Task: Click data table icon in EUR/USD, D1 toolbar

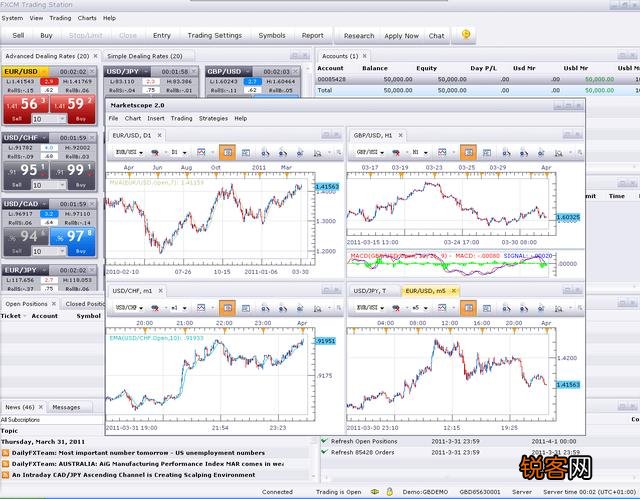Action: (x=246, y=153)
